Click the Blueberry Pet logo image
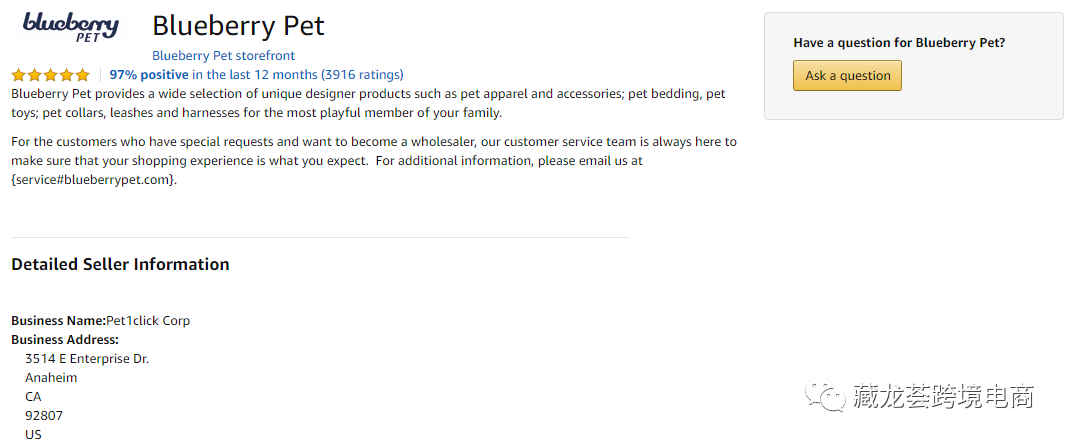Screen dimensions: 1069x443 click(x=70, y=27)
